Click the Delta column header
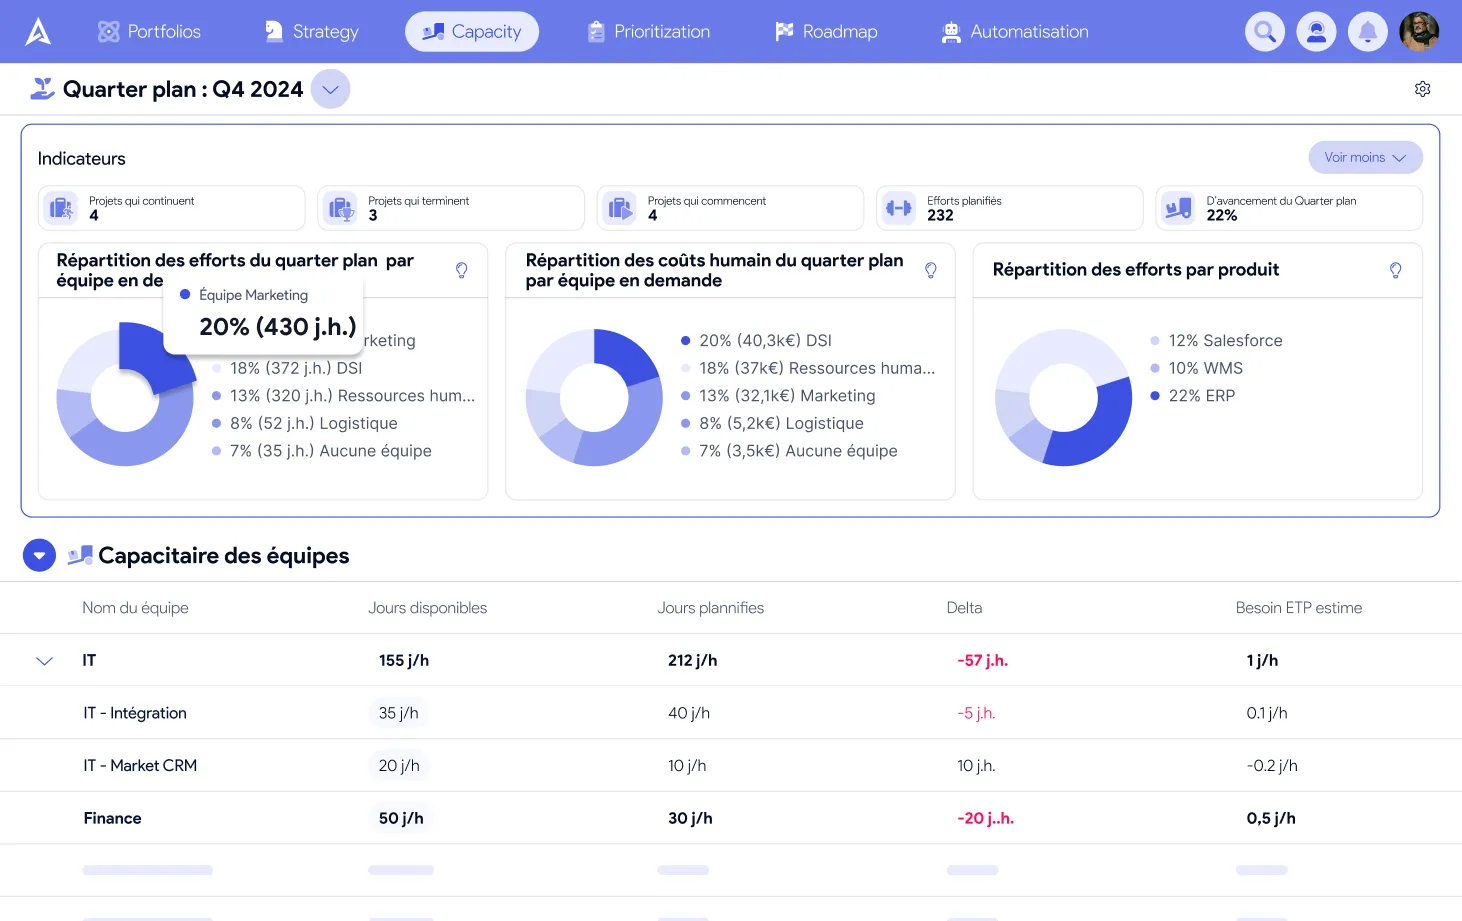Image resolution: width=1462 pixels, height=921 pixels. pyautogui.click(x=965, y=608)
